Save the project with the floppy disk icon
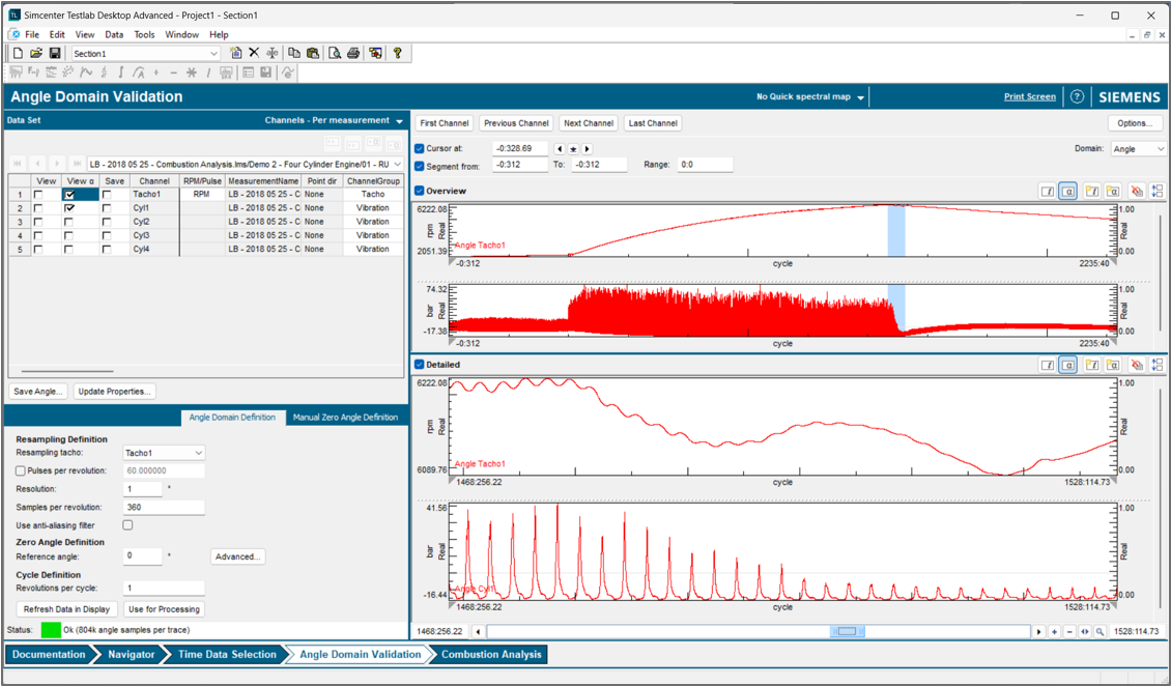 click(x=55, y=53)
